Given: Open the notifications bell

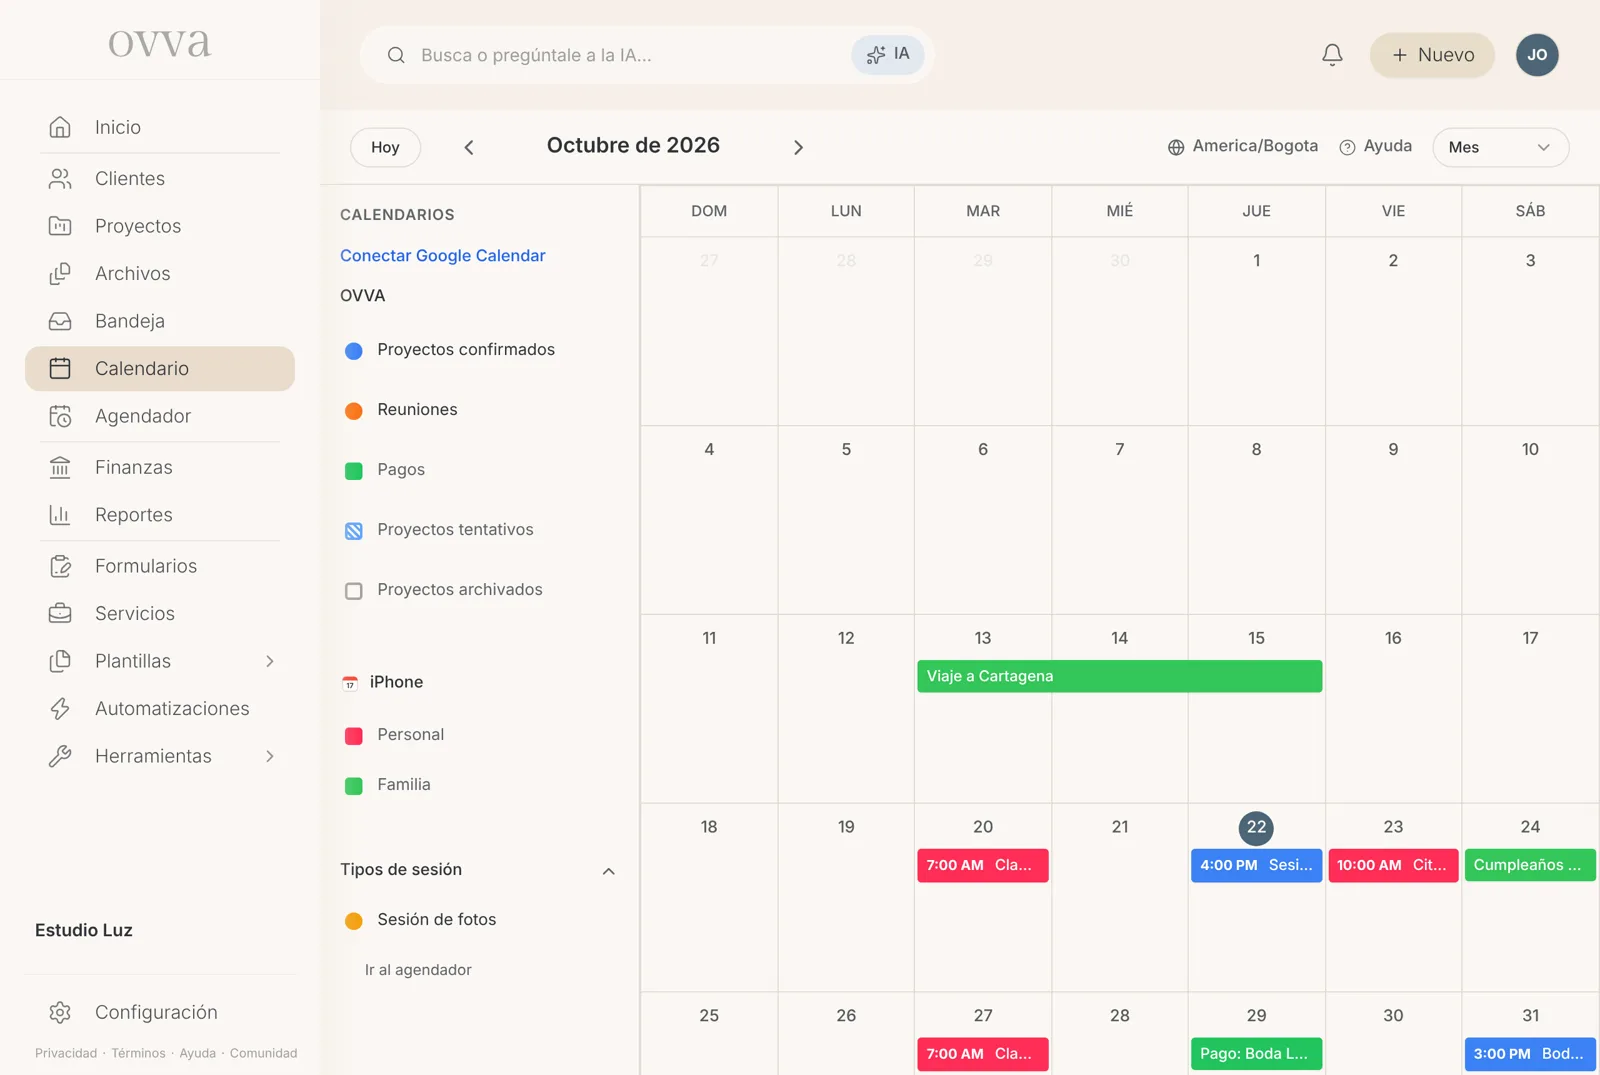Looking at the screenshot, I should (1332, 55).
